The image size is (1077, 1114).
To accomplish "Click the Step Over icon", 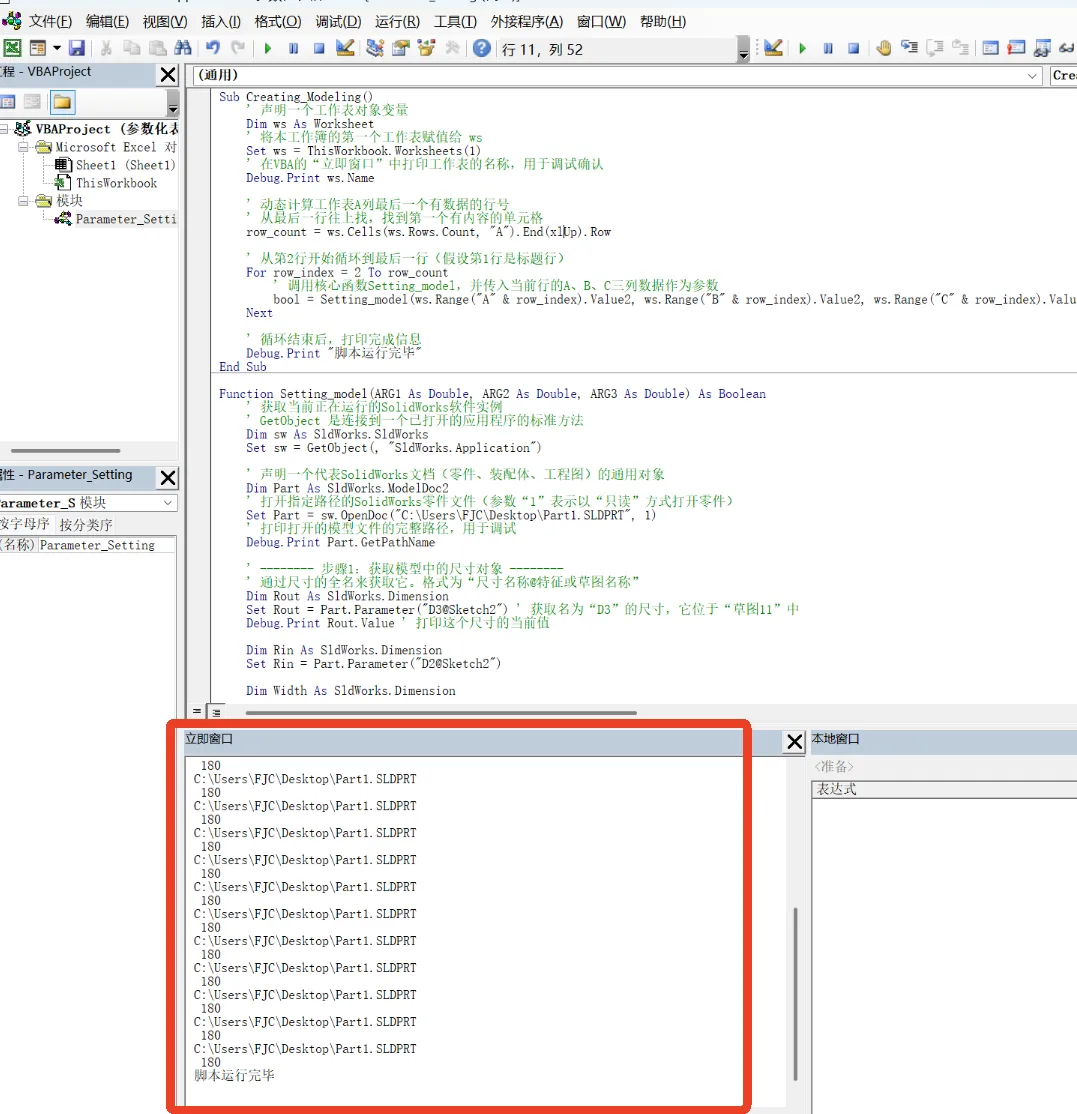I will point(935,48).
